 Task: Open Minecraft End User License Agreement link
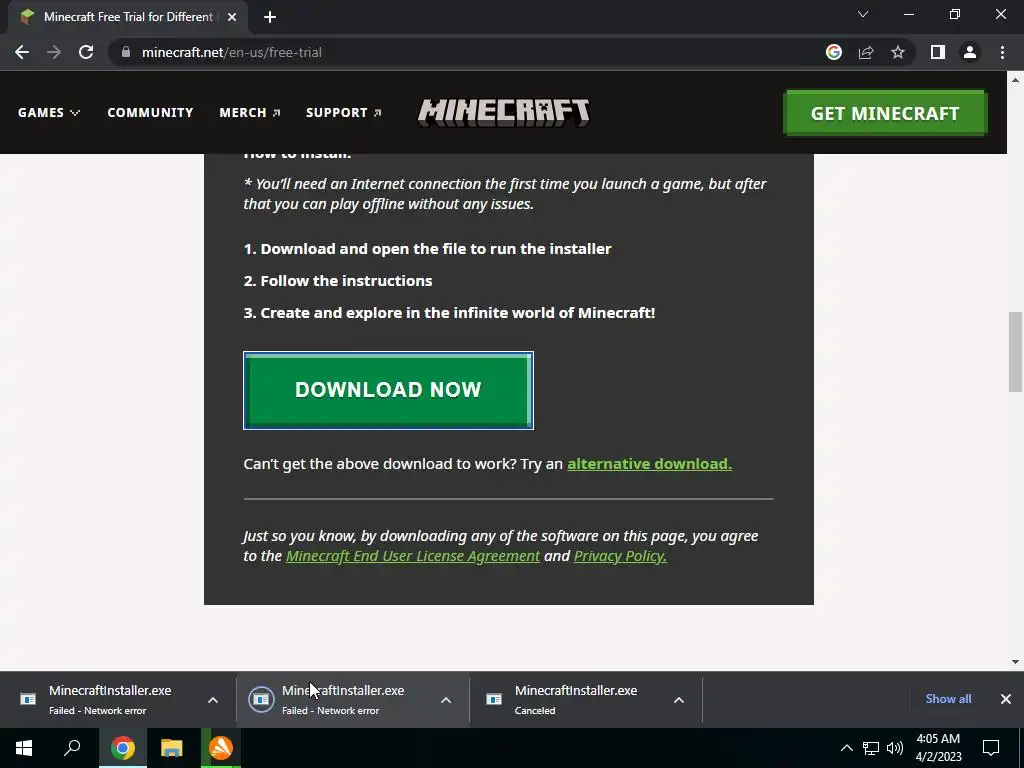413,556
